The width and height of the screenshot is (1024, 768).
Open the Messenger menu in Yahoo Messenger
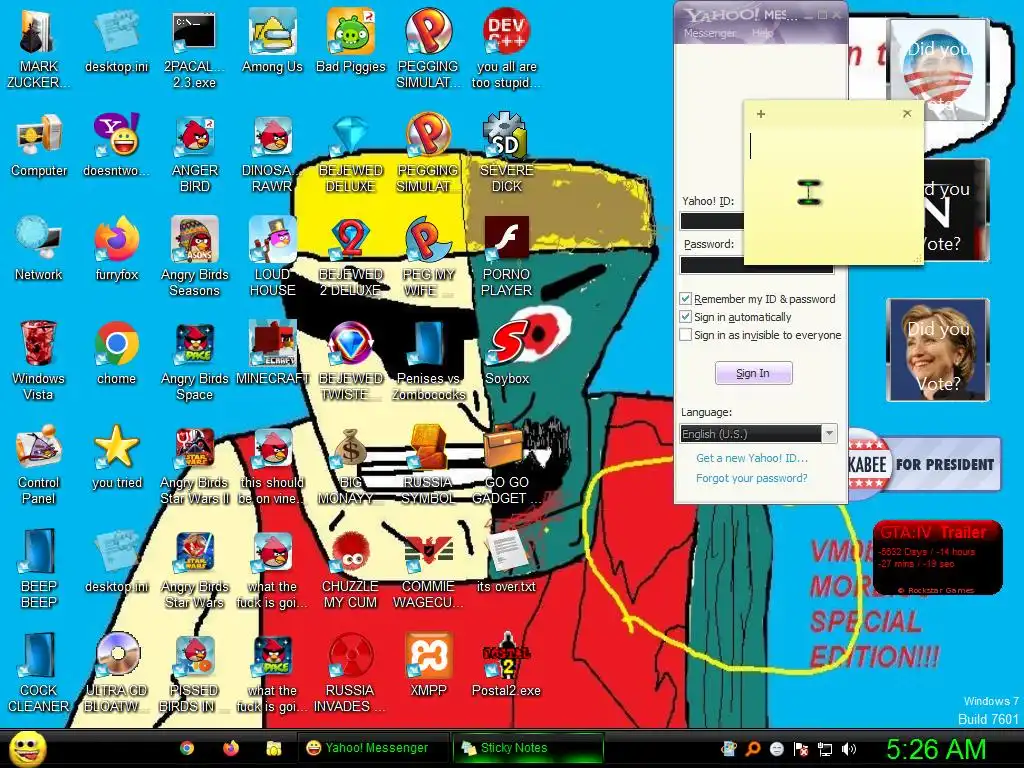(709, 33)
